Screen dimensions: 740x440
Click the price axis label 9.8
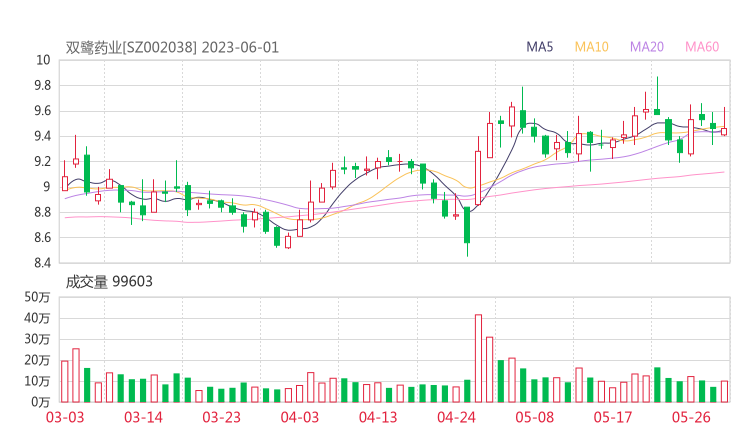tap(42, 85)
